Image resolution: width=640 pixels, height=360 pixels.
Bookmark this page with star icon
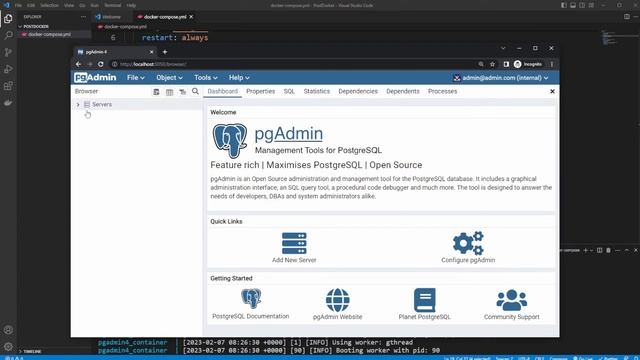pos(493,64)
